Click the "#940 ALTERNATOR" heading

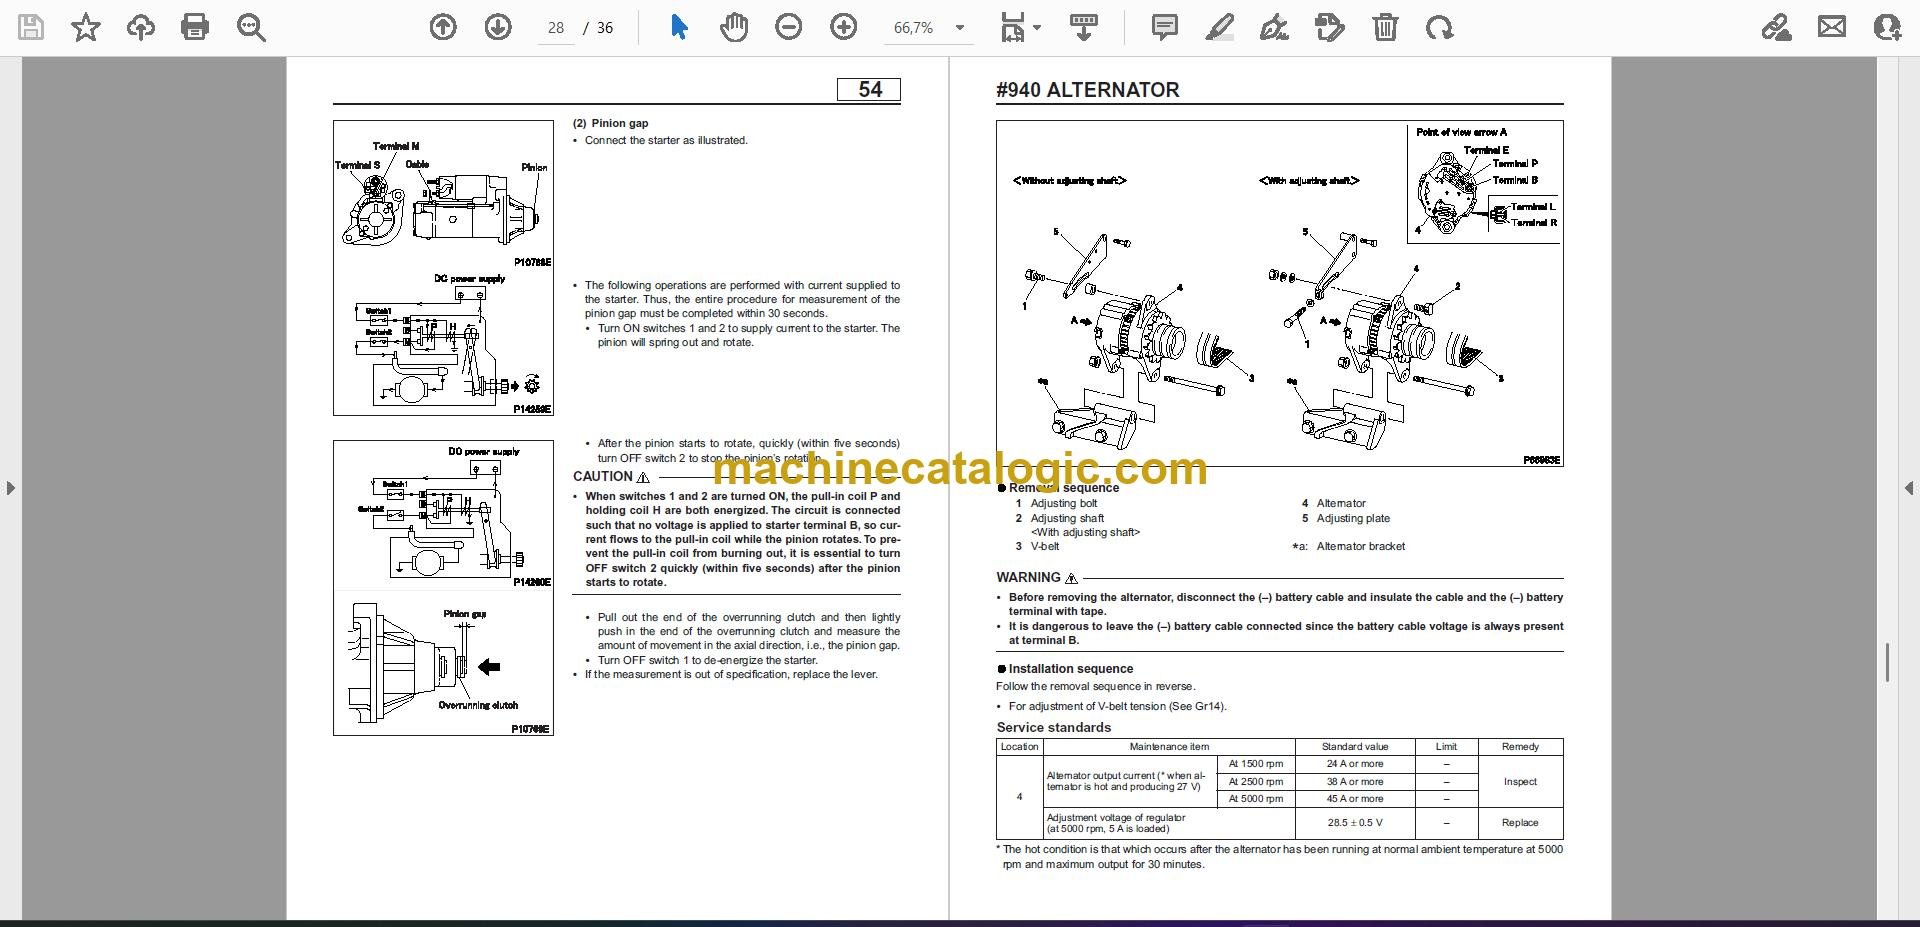(x=1088, y=90)
